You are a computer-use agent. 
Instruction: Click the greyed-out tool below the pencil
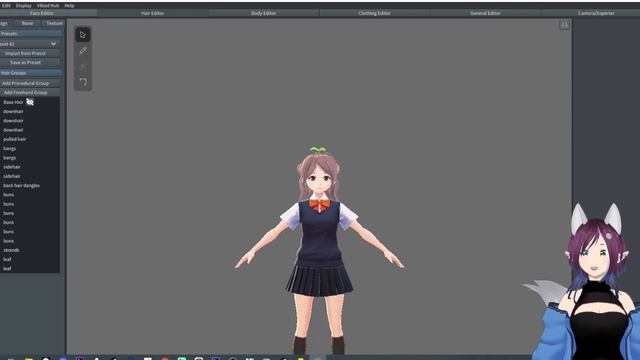(83, 66)
